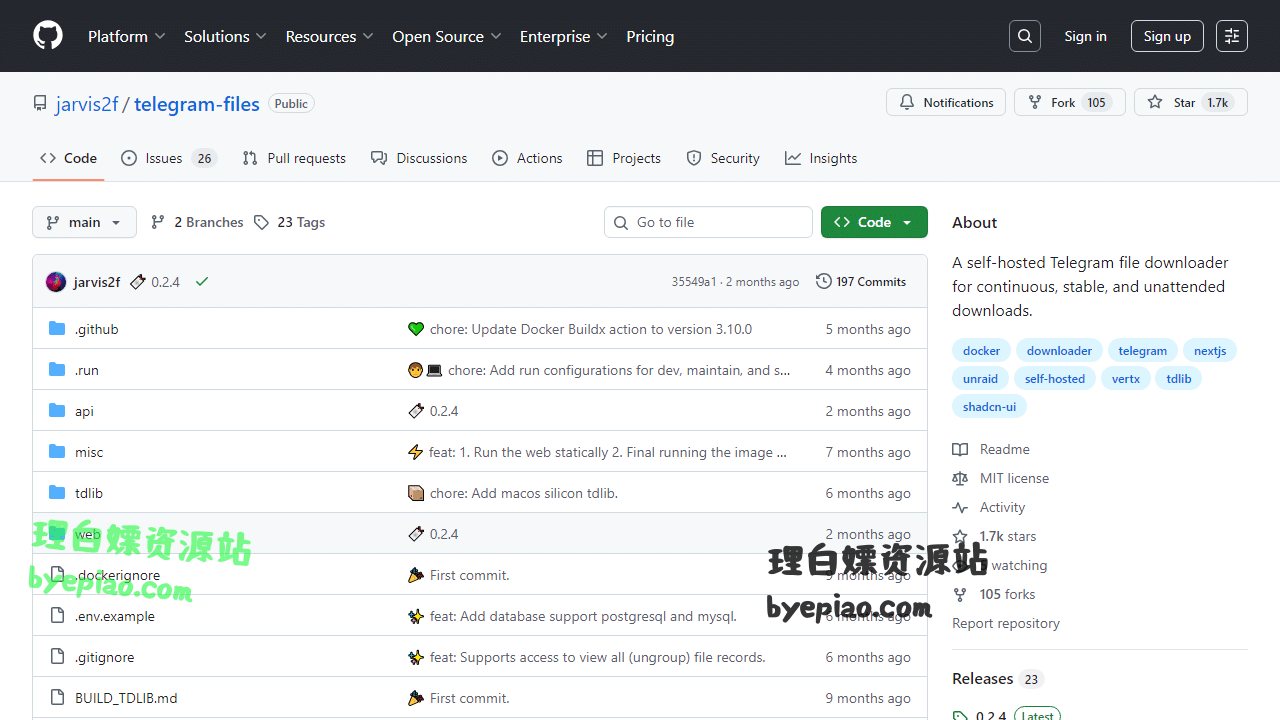Open the misc folder icon
Screen dimensions: 1280x720
[57, 452]
